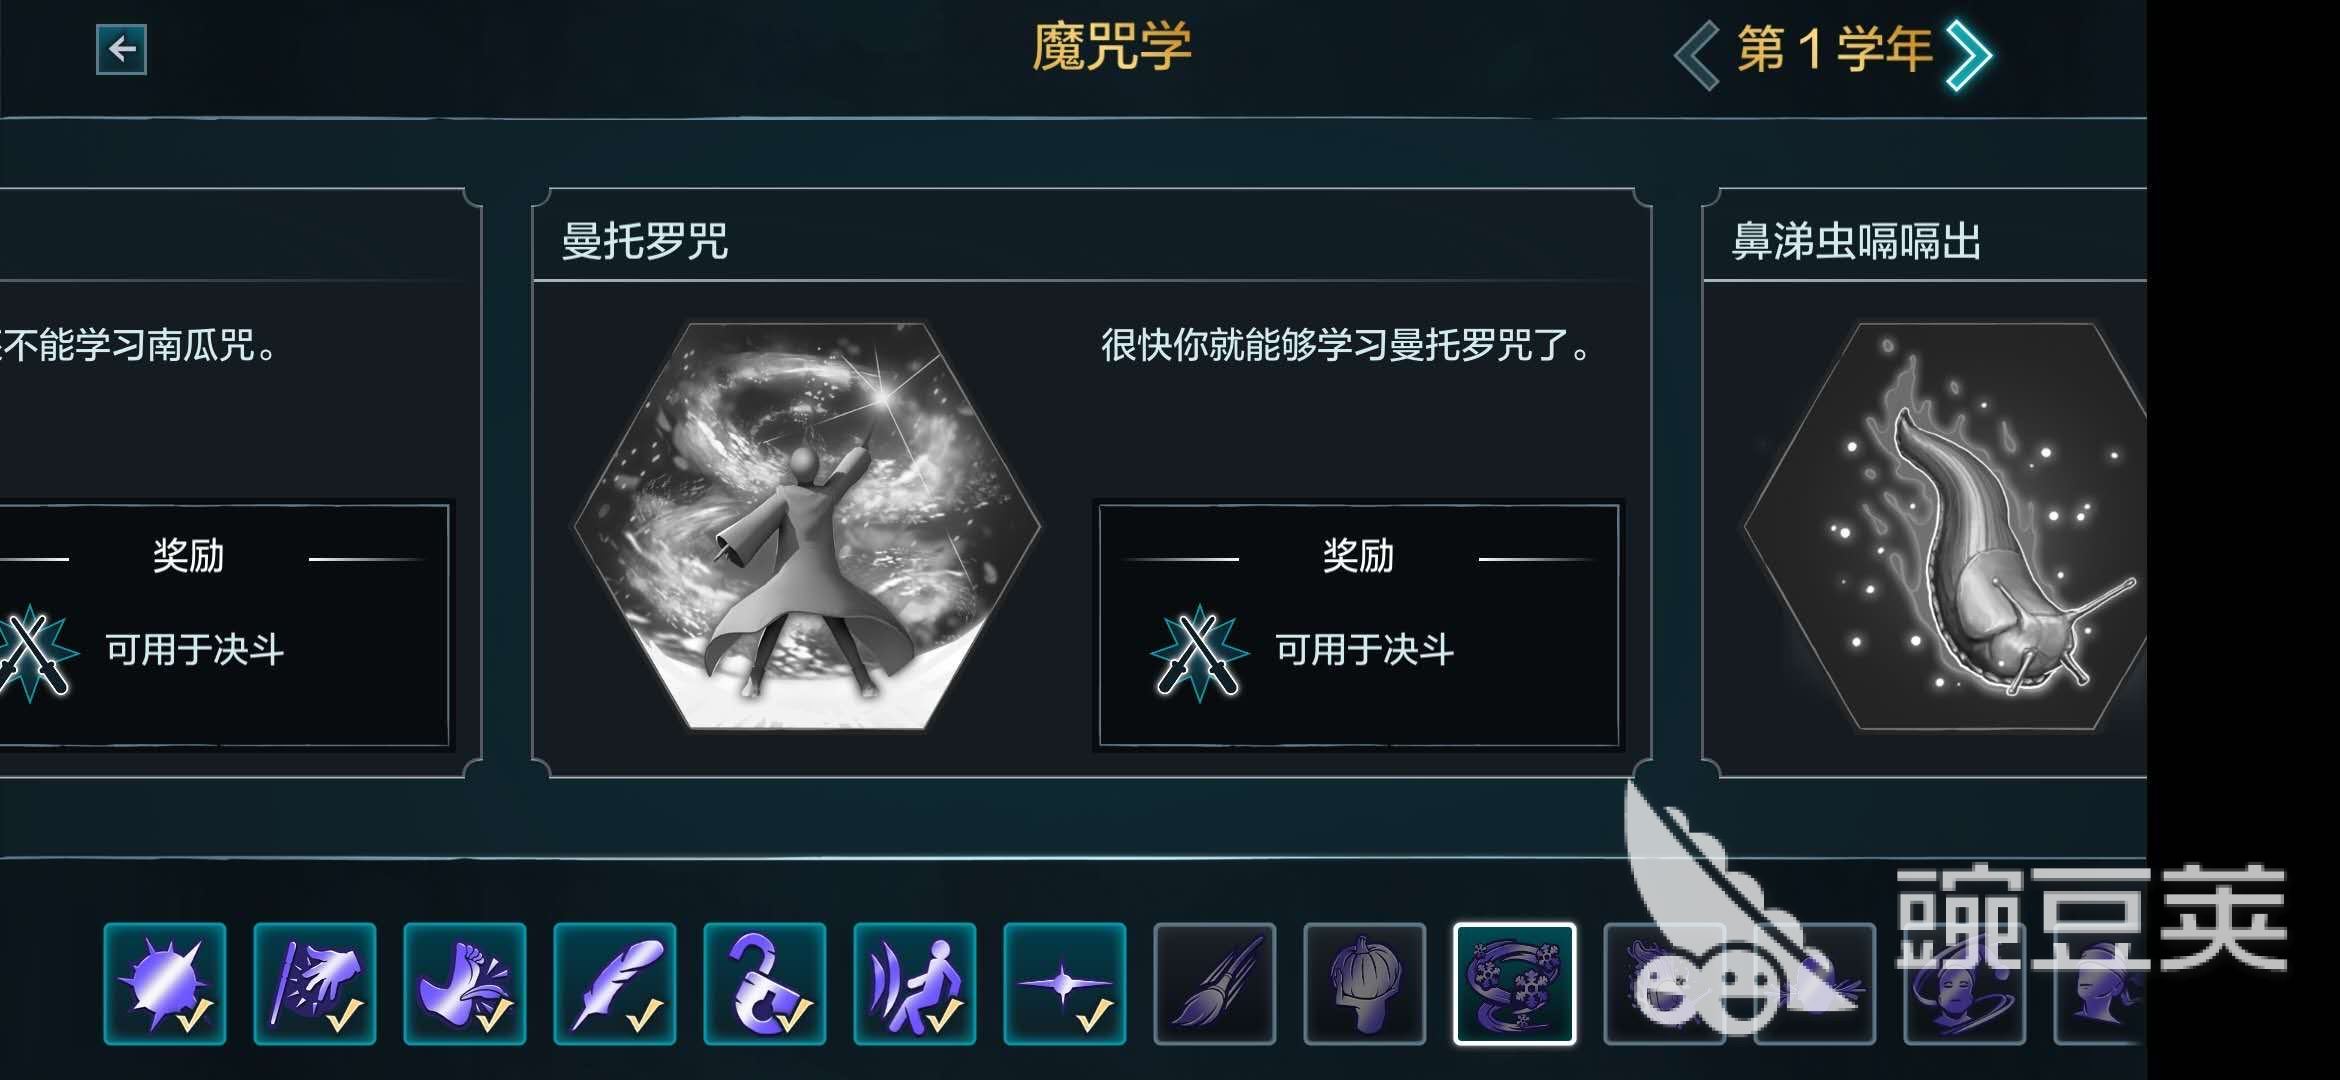
Task: Click the 第1学年 year label
Action: pos(1834,50)
